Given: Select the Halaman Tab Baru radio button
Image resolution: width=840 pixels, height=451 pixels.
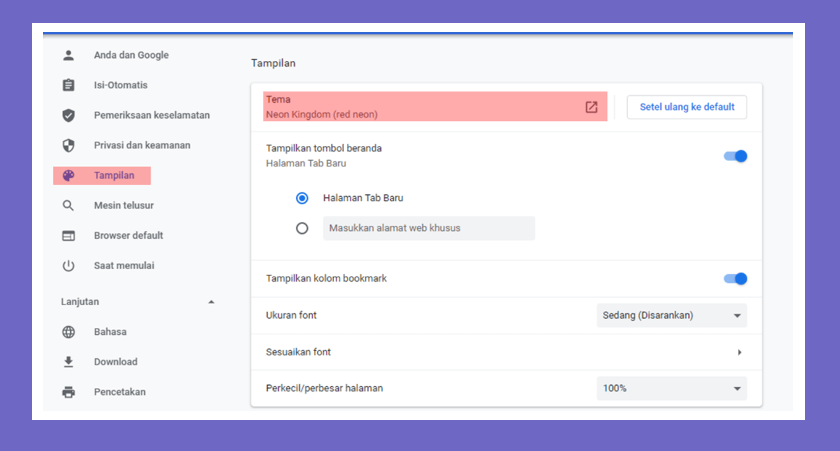Looking at the screenshot, I should (x=302, y=198).
